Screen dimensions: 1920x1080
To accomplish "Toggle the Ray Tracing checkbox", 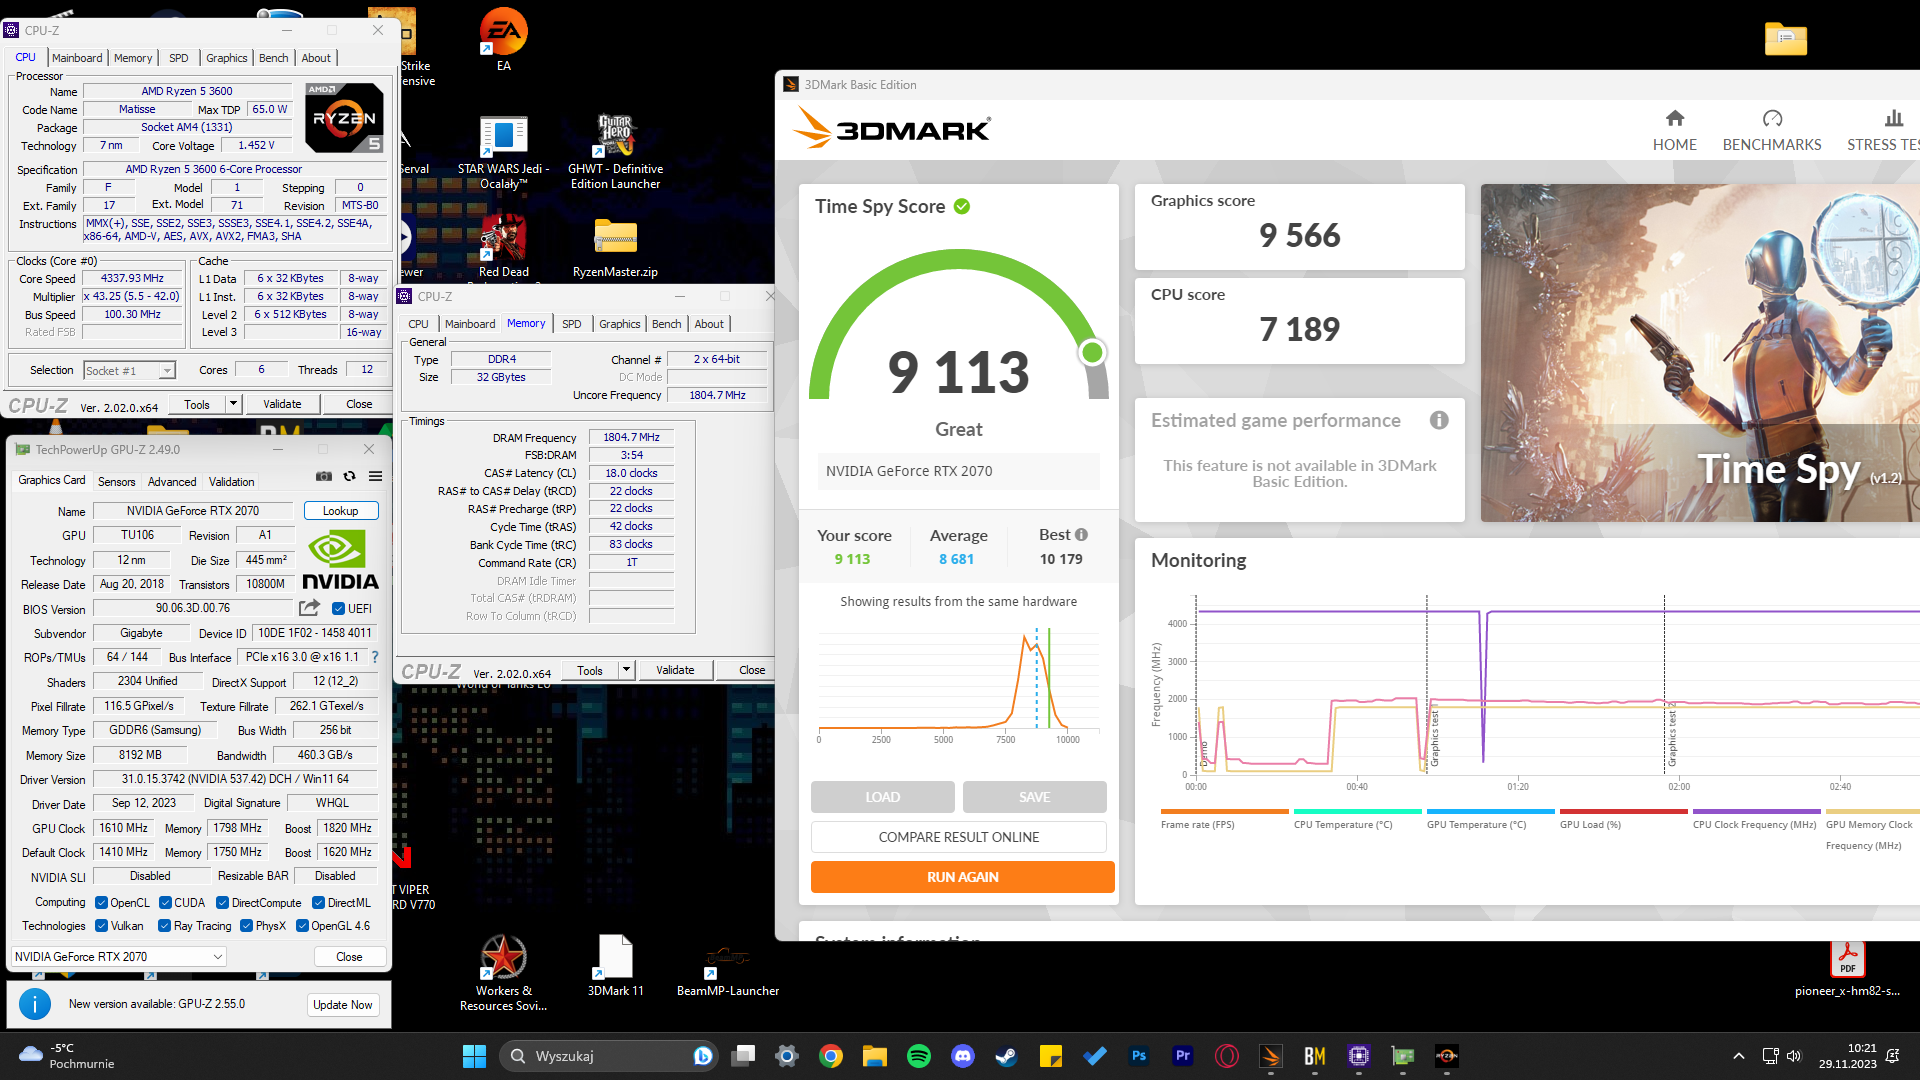I will click(165, 926).
